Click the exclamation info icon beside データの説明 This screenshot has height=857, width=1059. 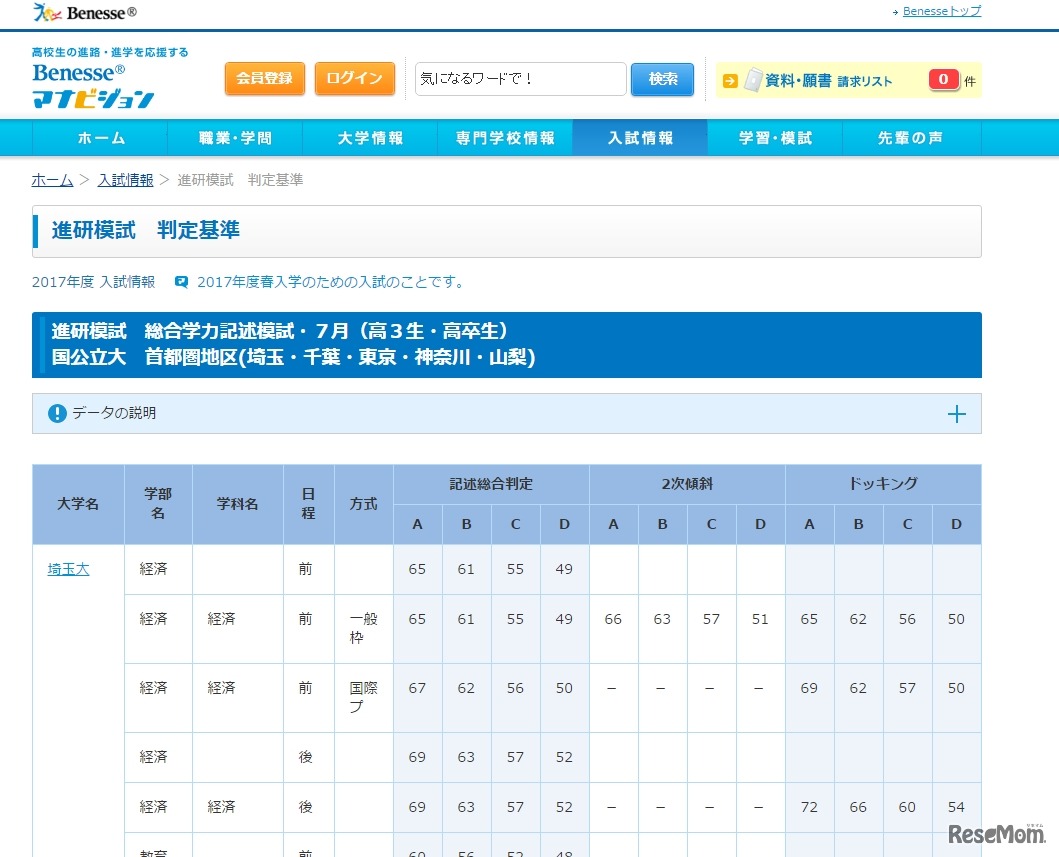pyautogui.click(x=57, y=413)
